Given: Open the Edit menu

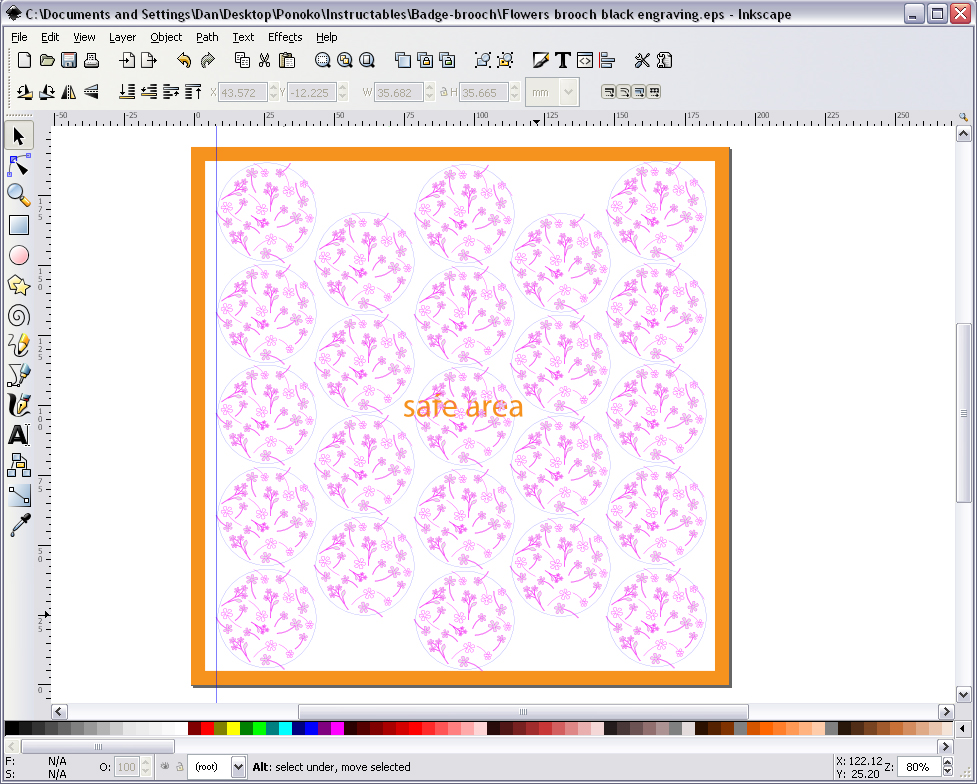Looking at the screenshot, I should coord(50,37).
